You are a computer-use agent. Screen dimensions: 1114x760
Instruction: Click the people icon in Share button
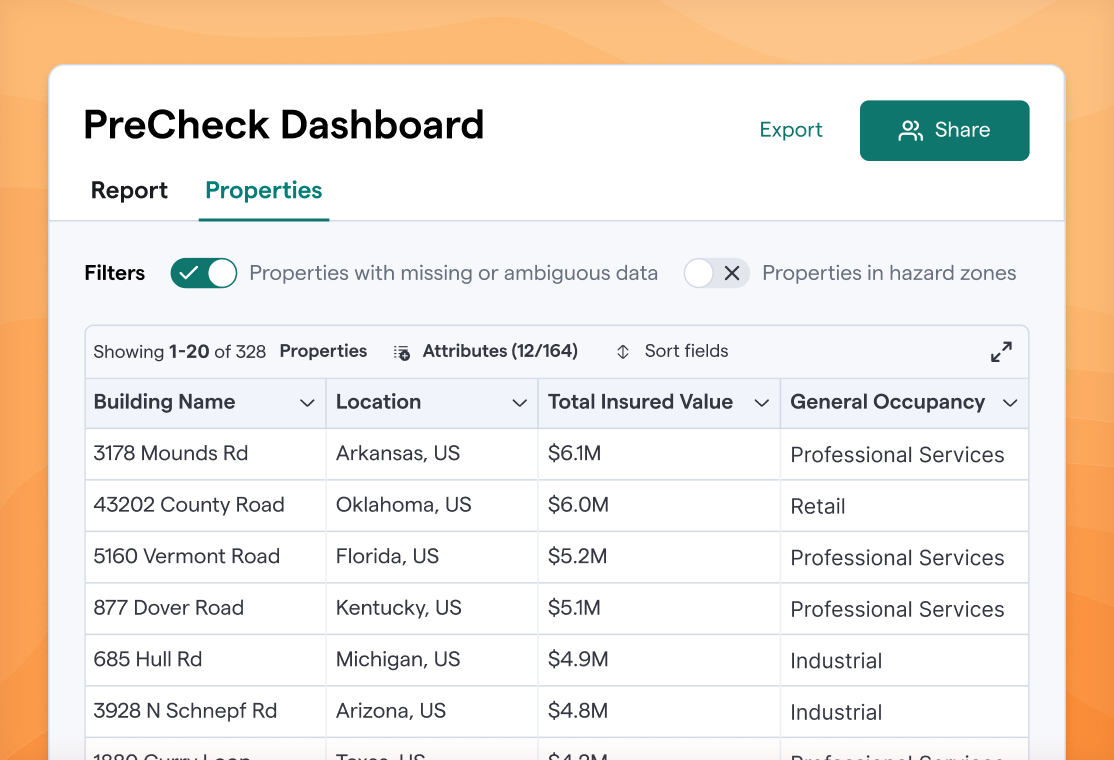tap(910, 131)
